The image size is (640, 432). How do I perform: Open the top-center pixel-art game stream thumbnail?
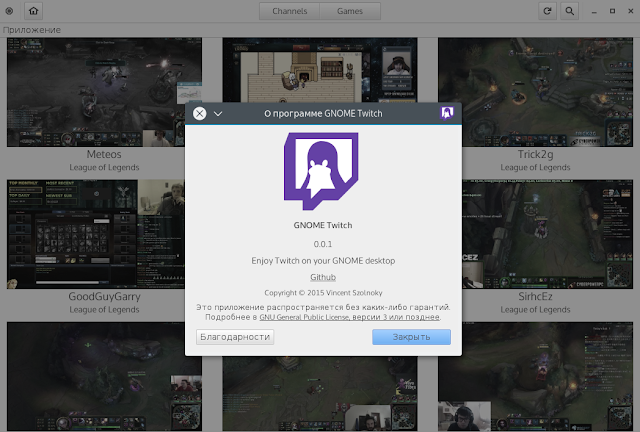(320, 70)
